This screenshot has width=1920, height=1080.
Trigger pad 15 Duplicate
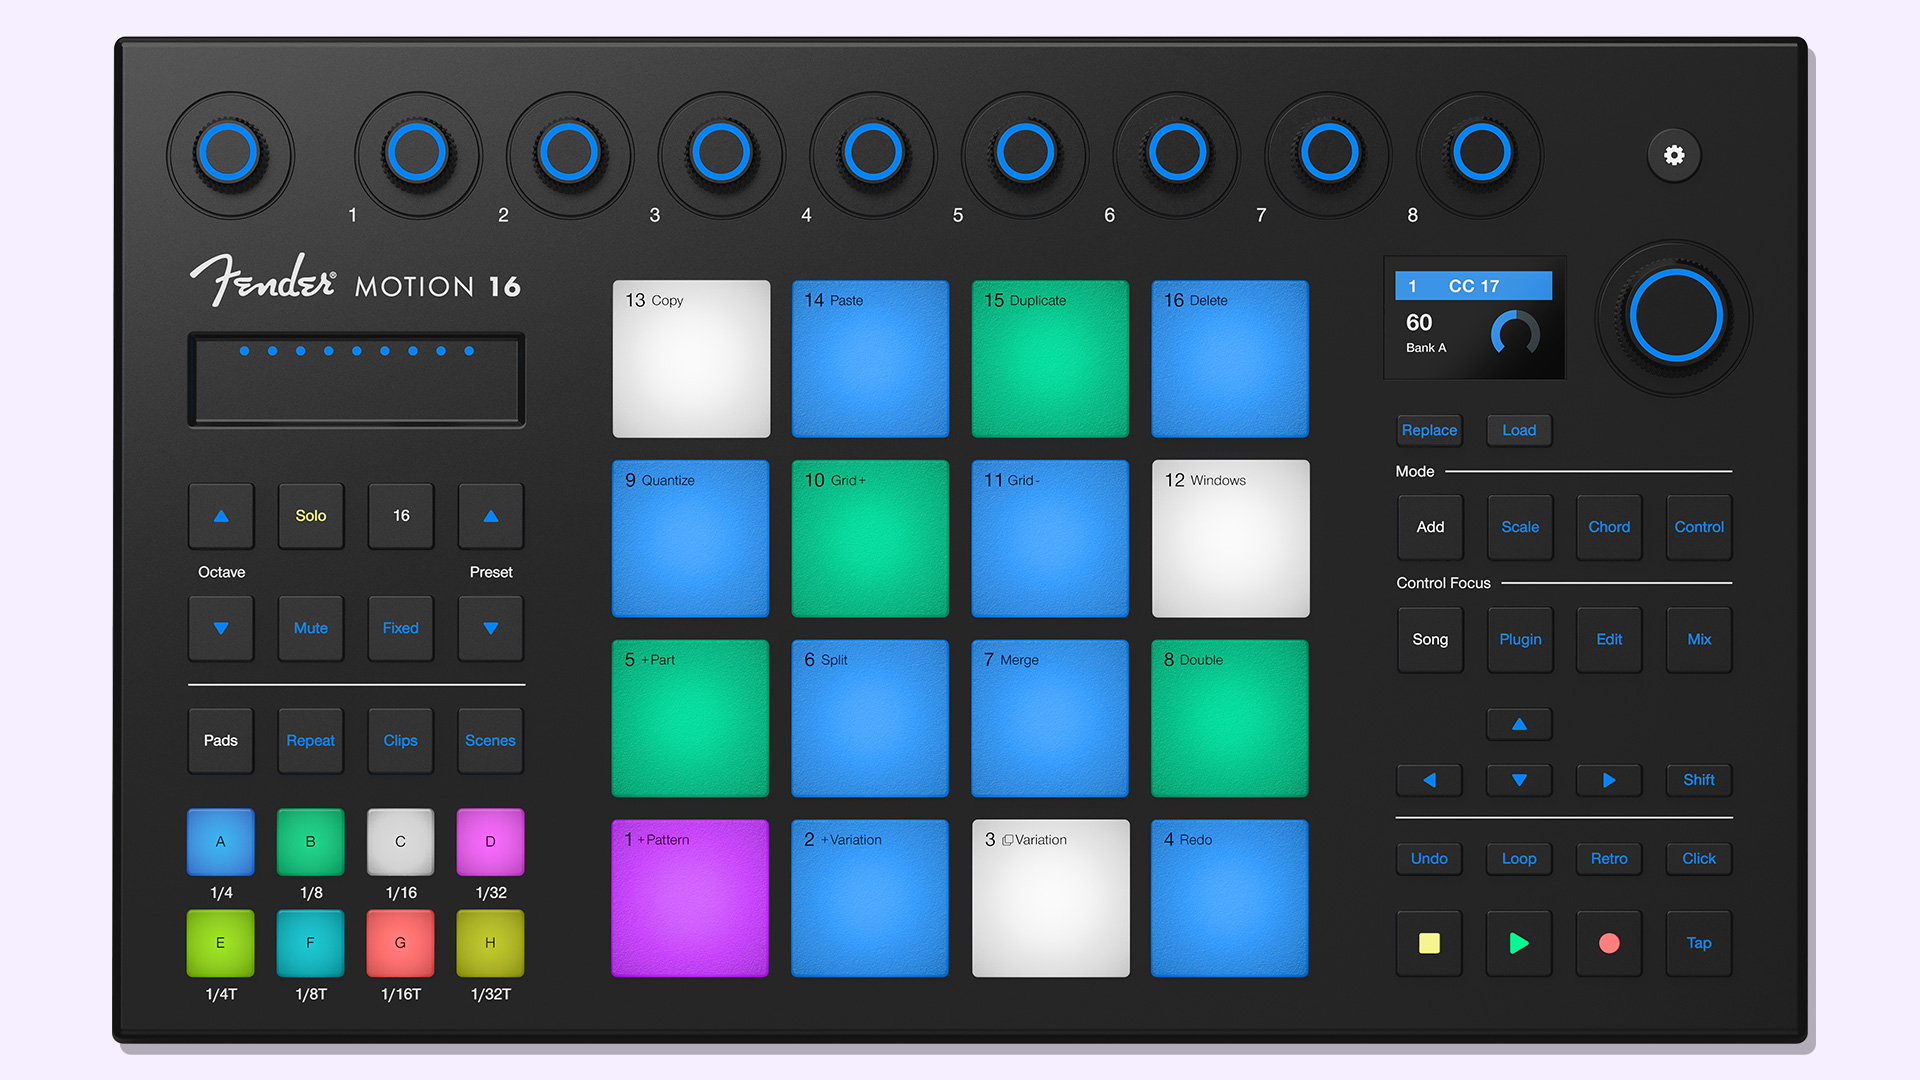(x=1050, y=359)
